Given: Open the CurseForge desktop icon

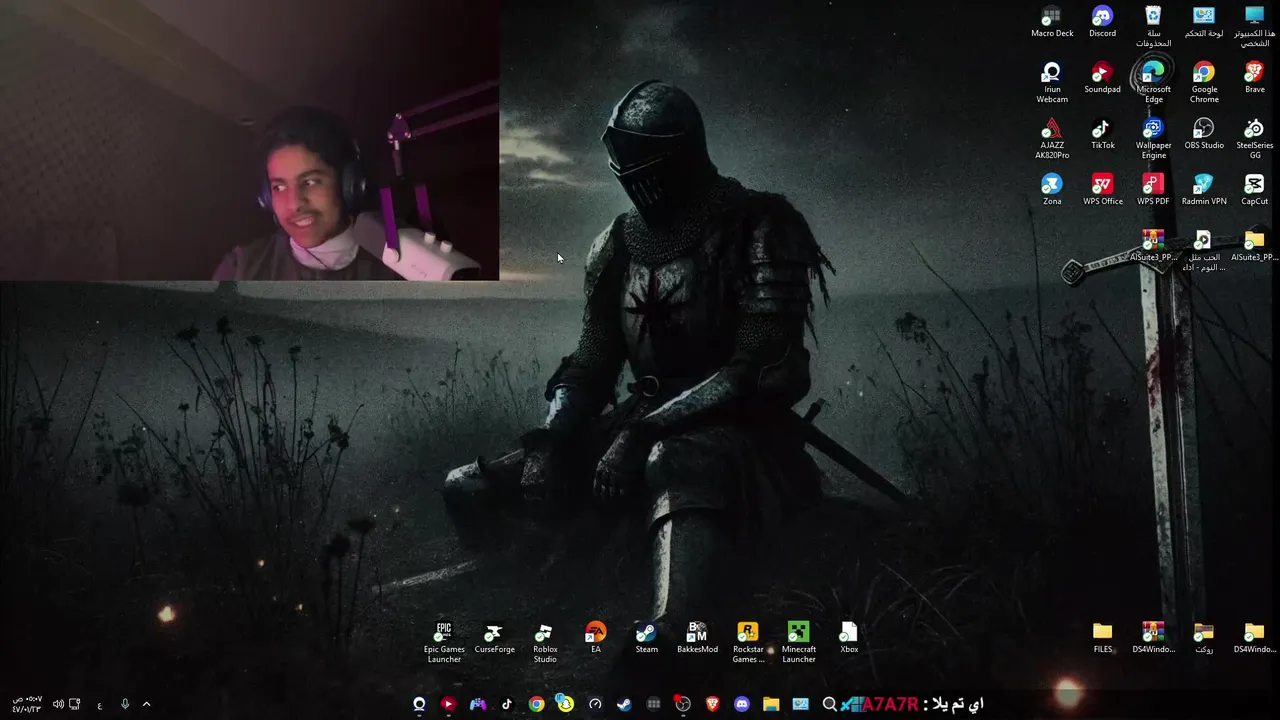Looking at the screenshot, I should pos(494,638).
